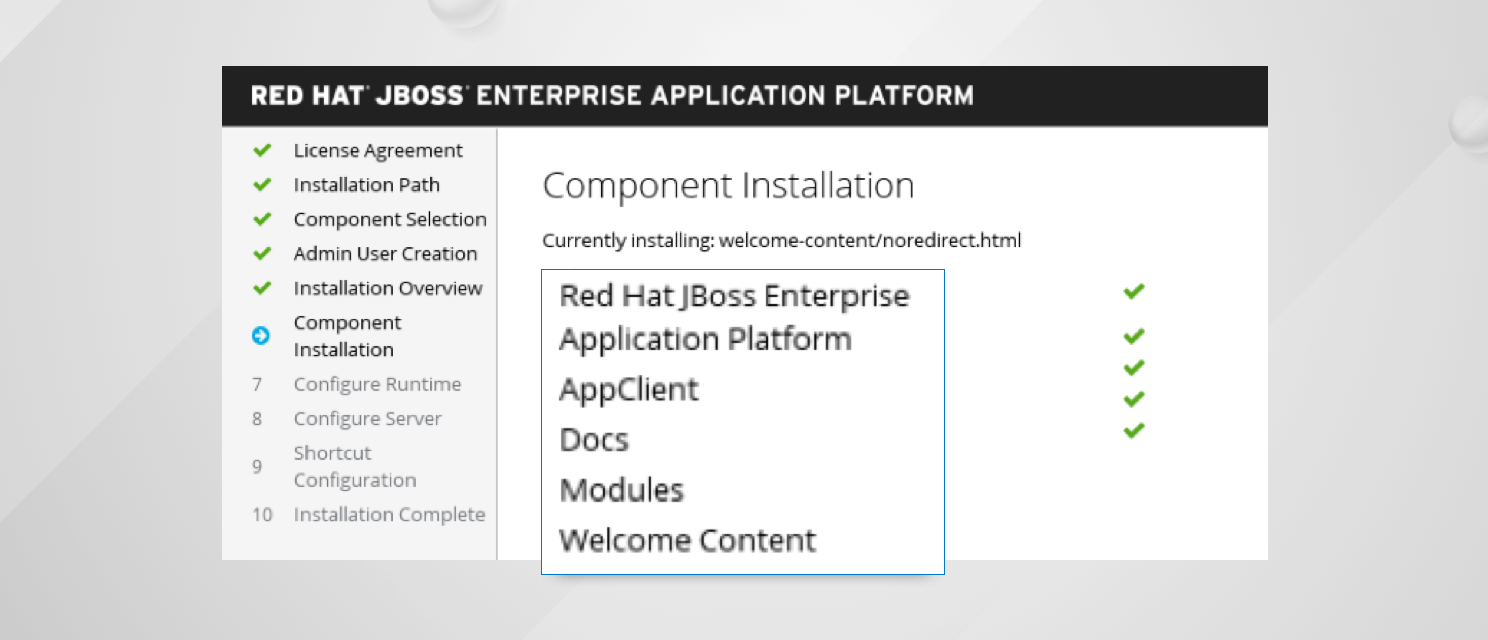The height and width of the screenshot is (640, 1488).
Task: Click the checkmark icon beside Admin User Creation
Action: 262,254
